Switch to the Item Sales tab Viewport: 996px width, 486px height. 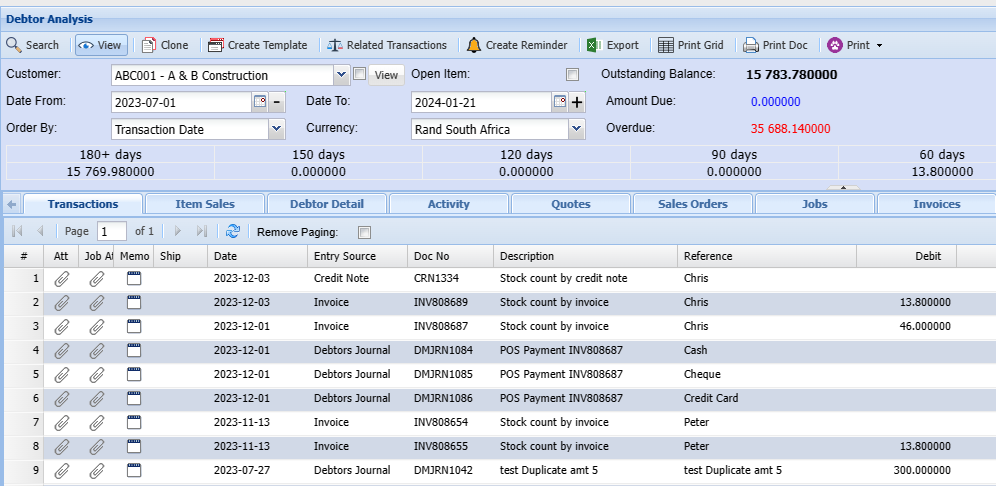[x=205, y=204]
